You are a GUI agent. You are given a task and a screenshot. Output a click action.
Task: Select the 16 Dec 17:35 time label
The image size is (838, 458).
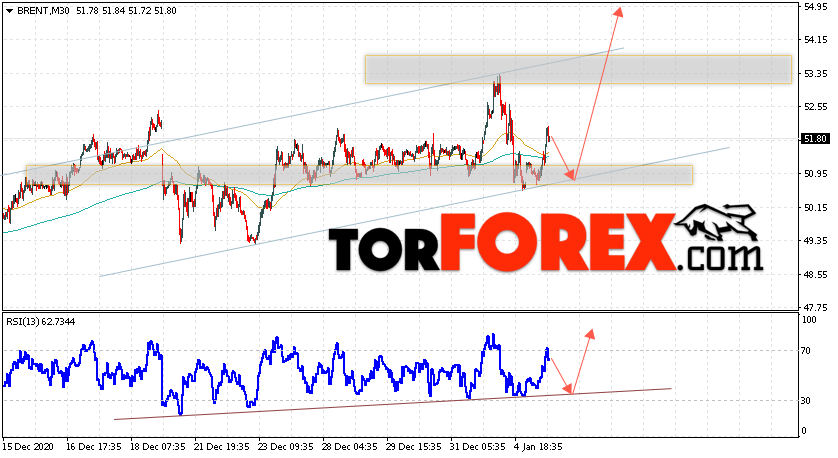point(94,447)
